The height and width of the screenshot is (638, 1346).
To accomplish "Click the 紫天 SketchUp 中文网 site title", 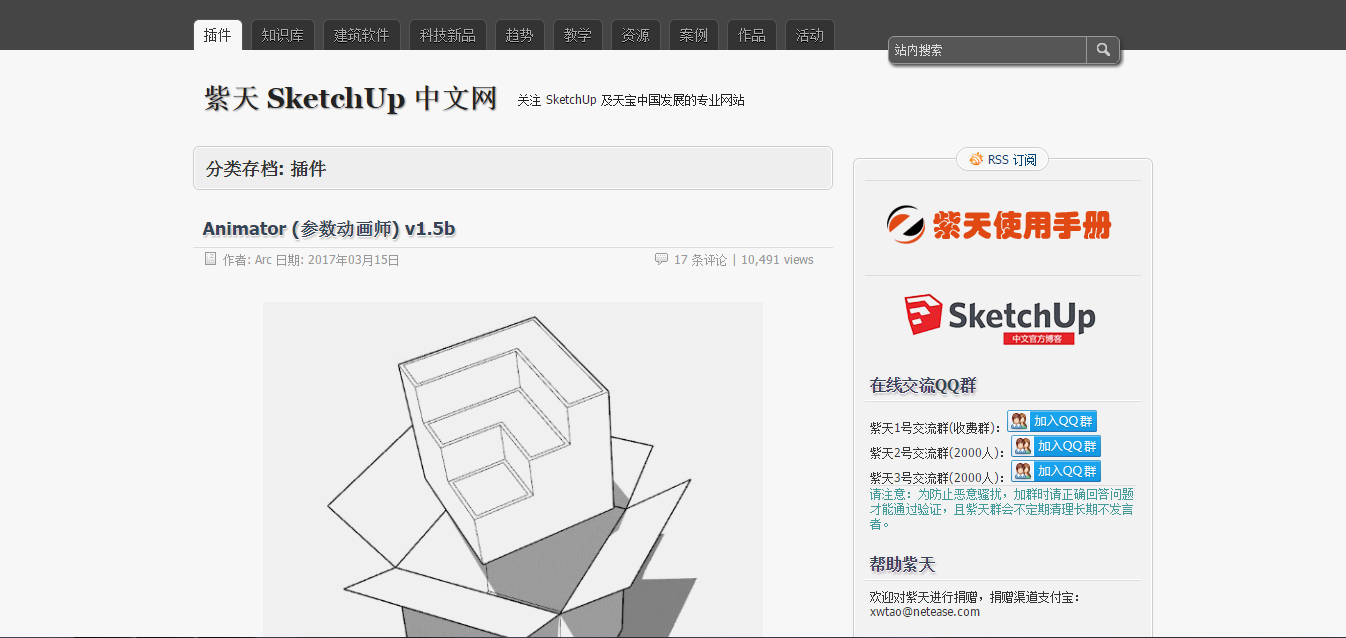I will coord(351,99).
